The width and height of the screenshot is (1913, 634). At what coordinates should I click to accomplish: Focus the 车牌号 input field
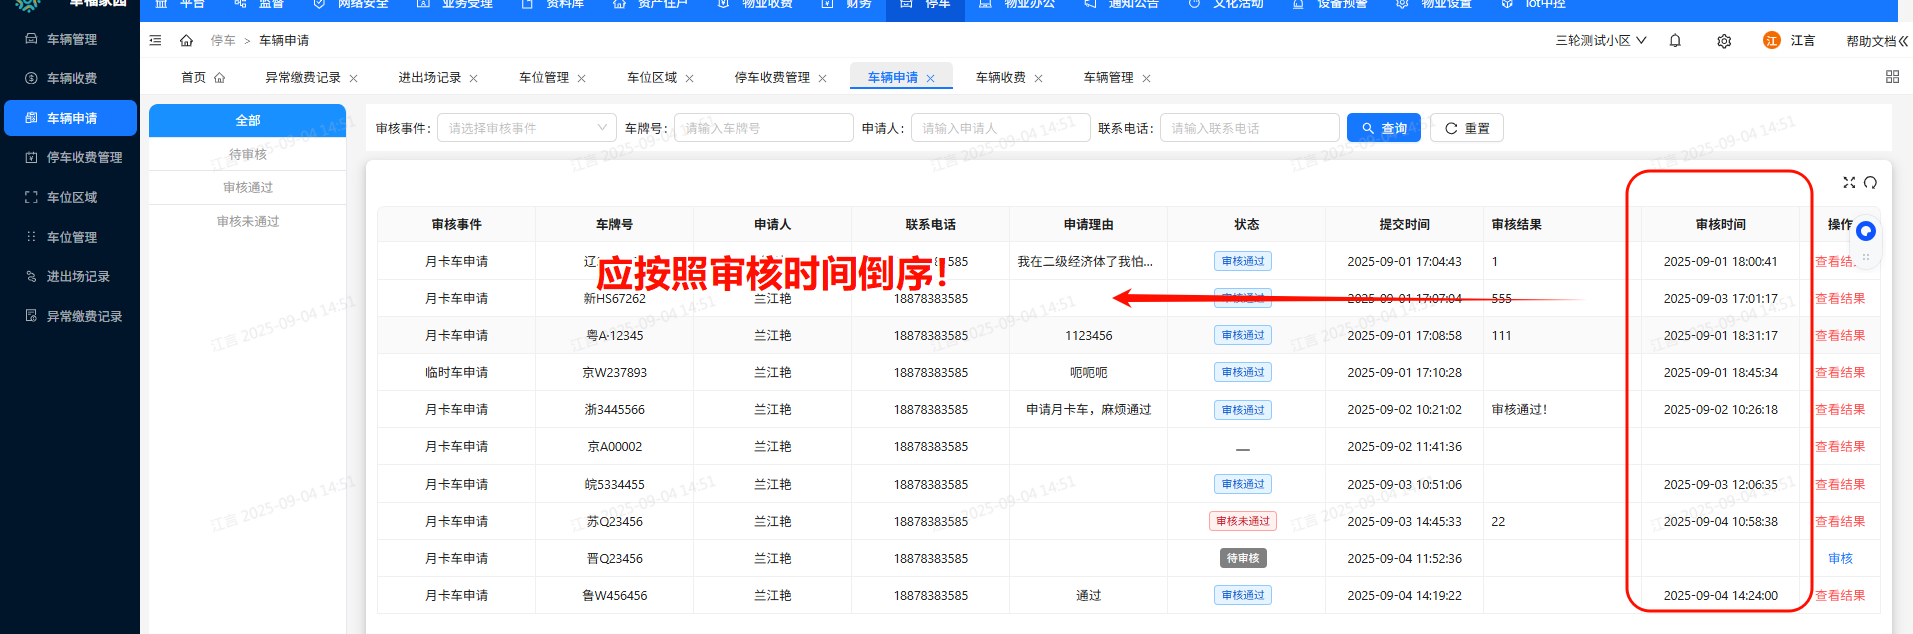pos(764,128)
